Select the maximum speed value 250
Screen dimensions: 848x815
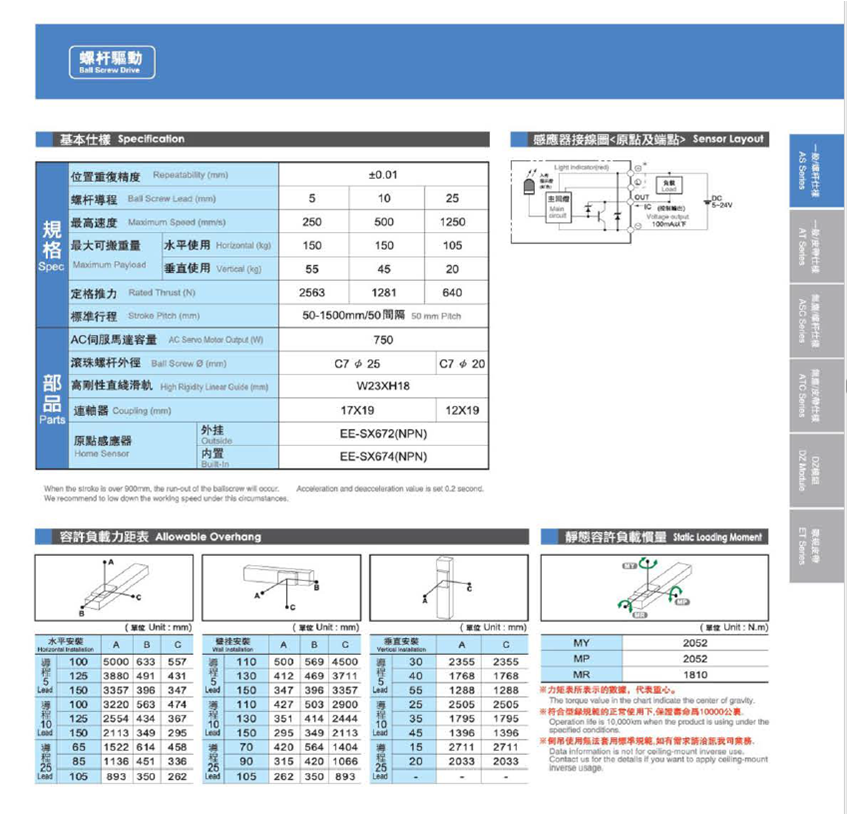312,222
